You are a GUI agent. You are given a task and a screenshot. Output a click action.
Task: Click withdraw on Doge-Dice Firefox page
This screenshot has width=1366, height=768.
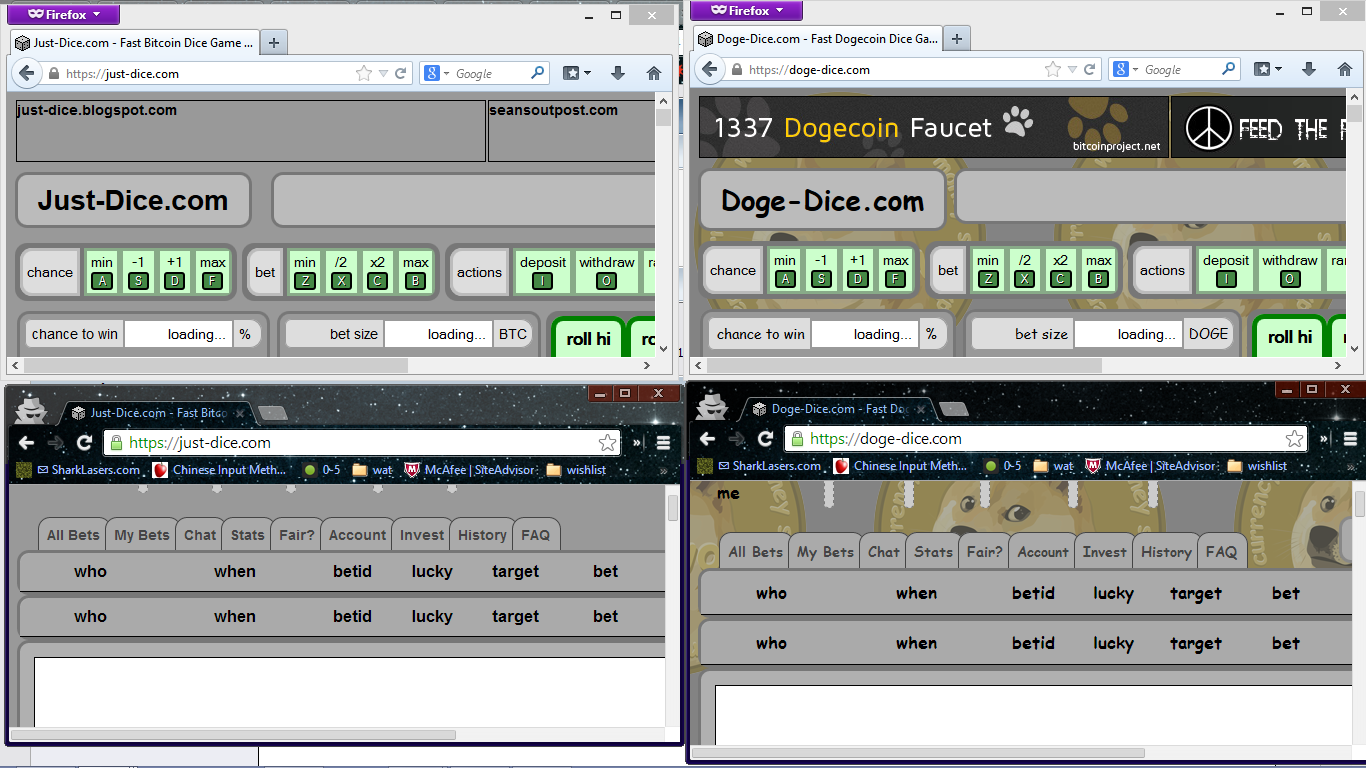1290,269
